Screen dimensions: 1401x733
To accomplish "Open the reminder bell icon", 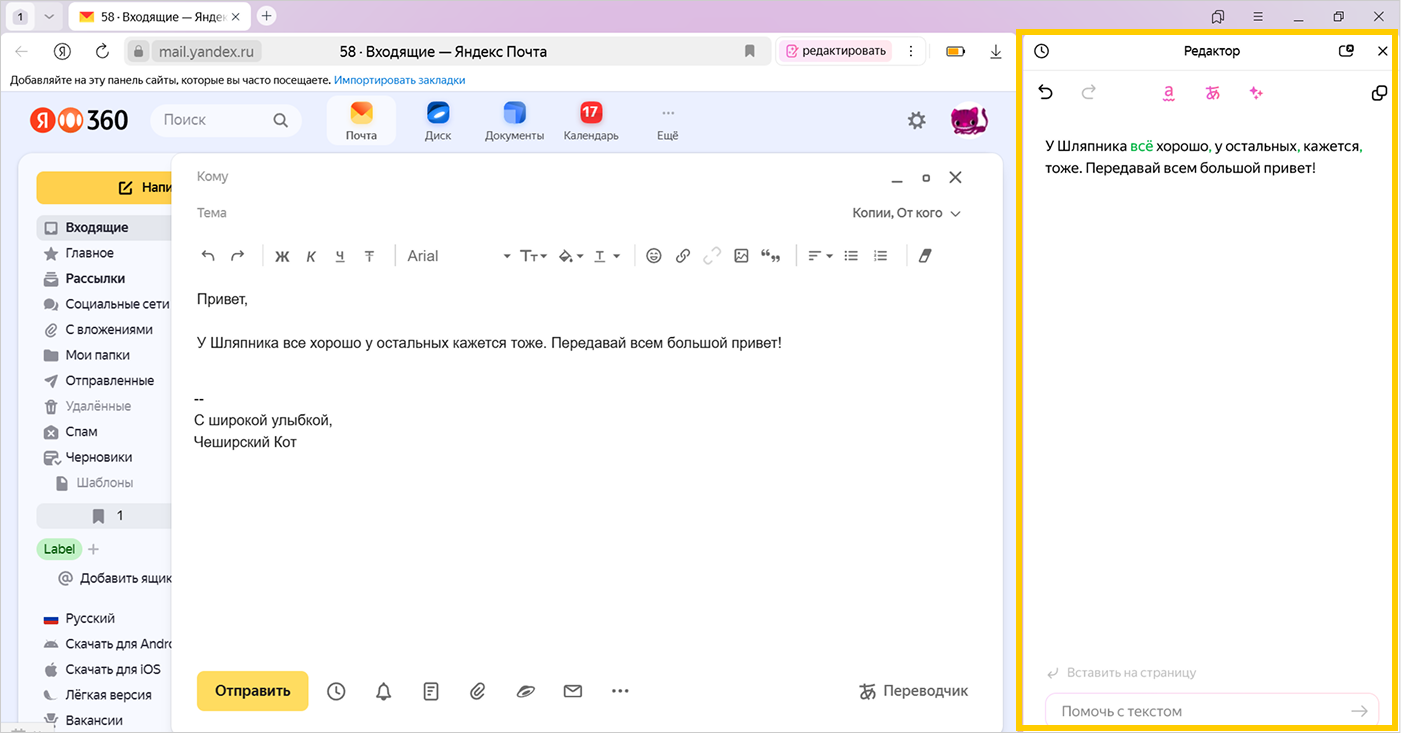I will pos(384,691).
